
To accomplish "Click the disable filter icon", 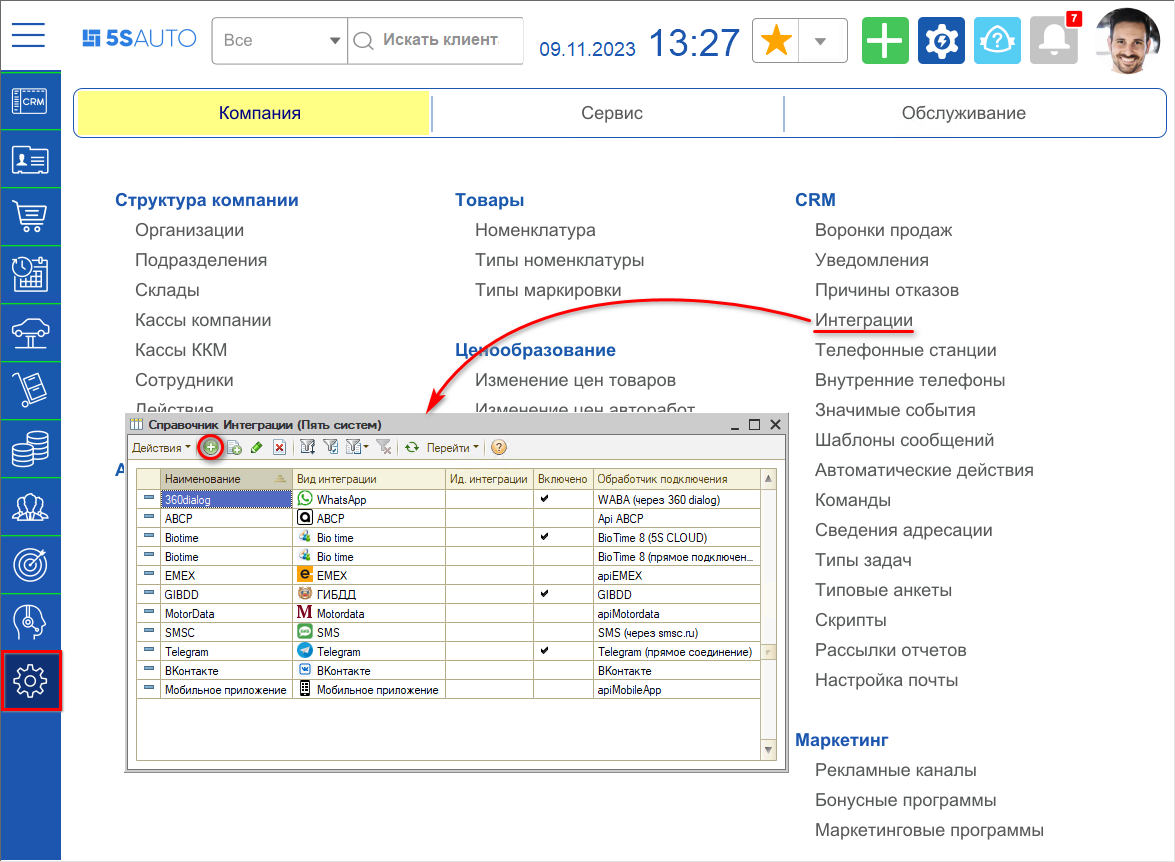I will tap(384, 447).
